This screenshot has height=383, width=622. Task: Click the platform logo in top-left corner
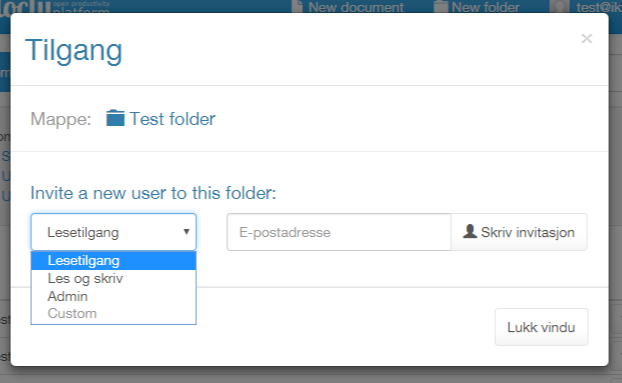(x=54, y=7)
